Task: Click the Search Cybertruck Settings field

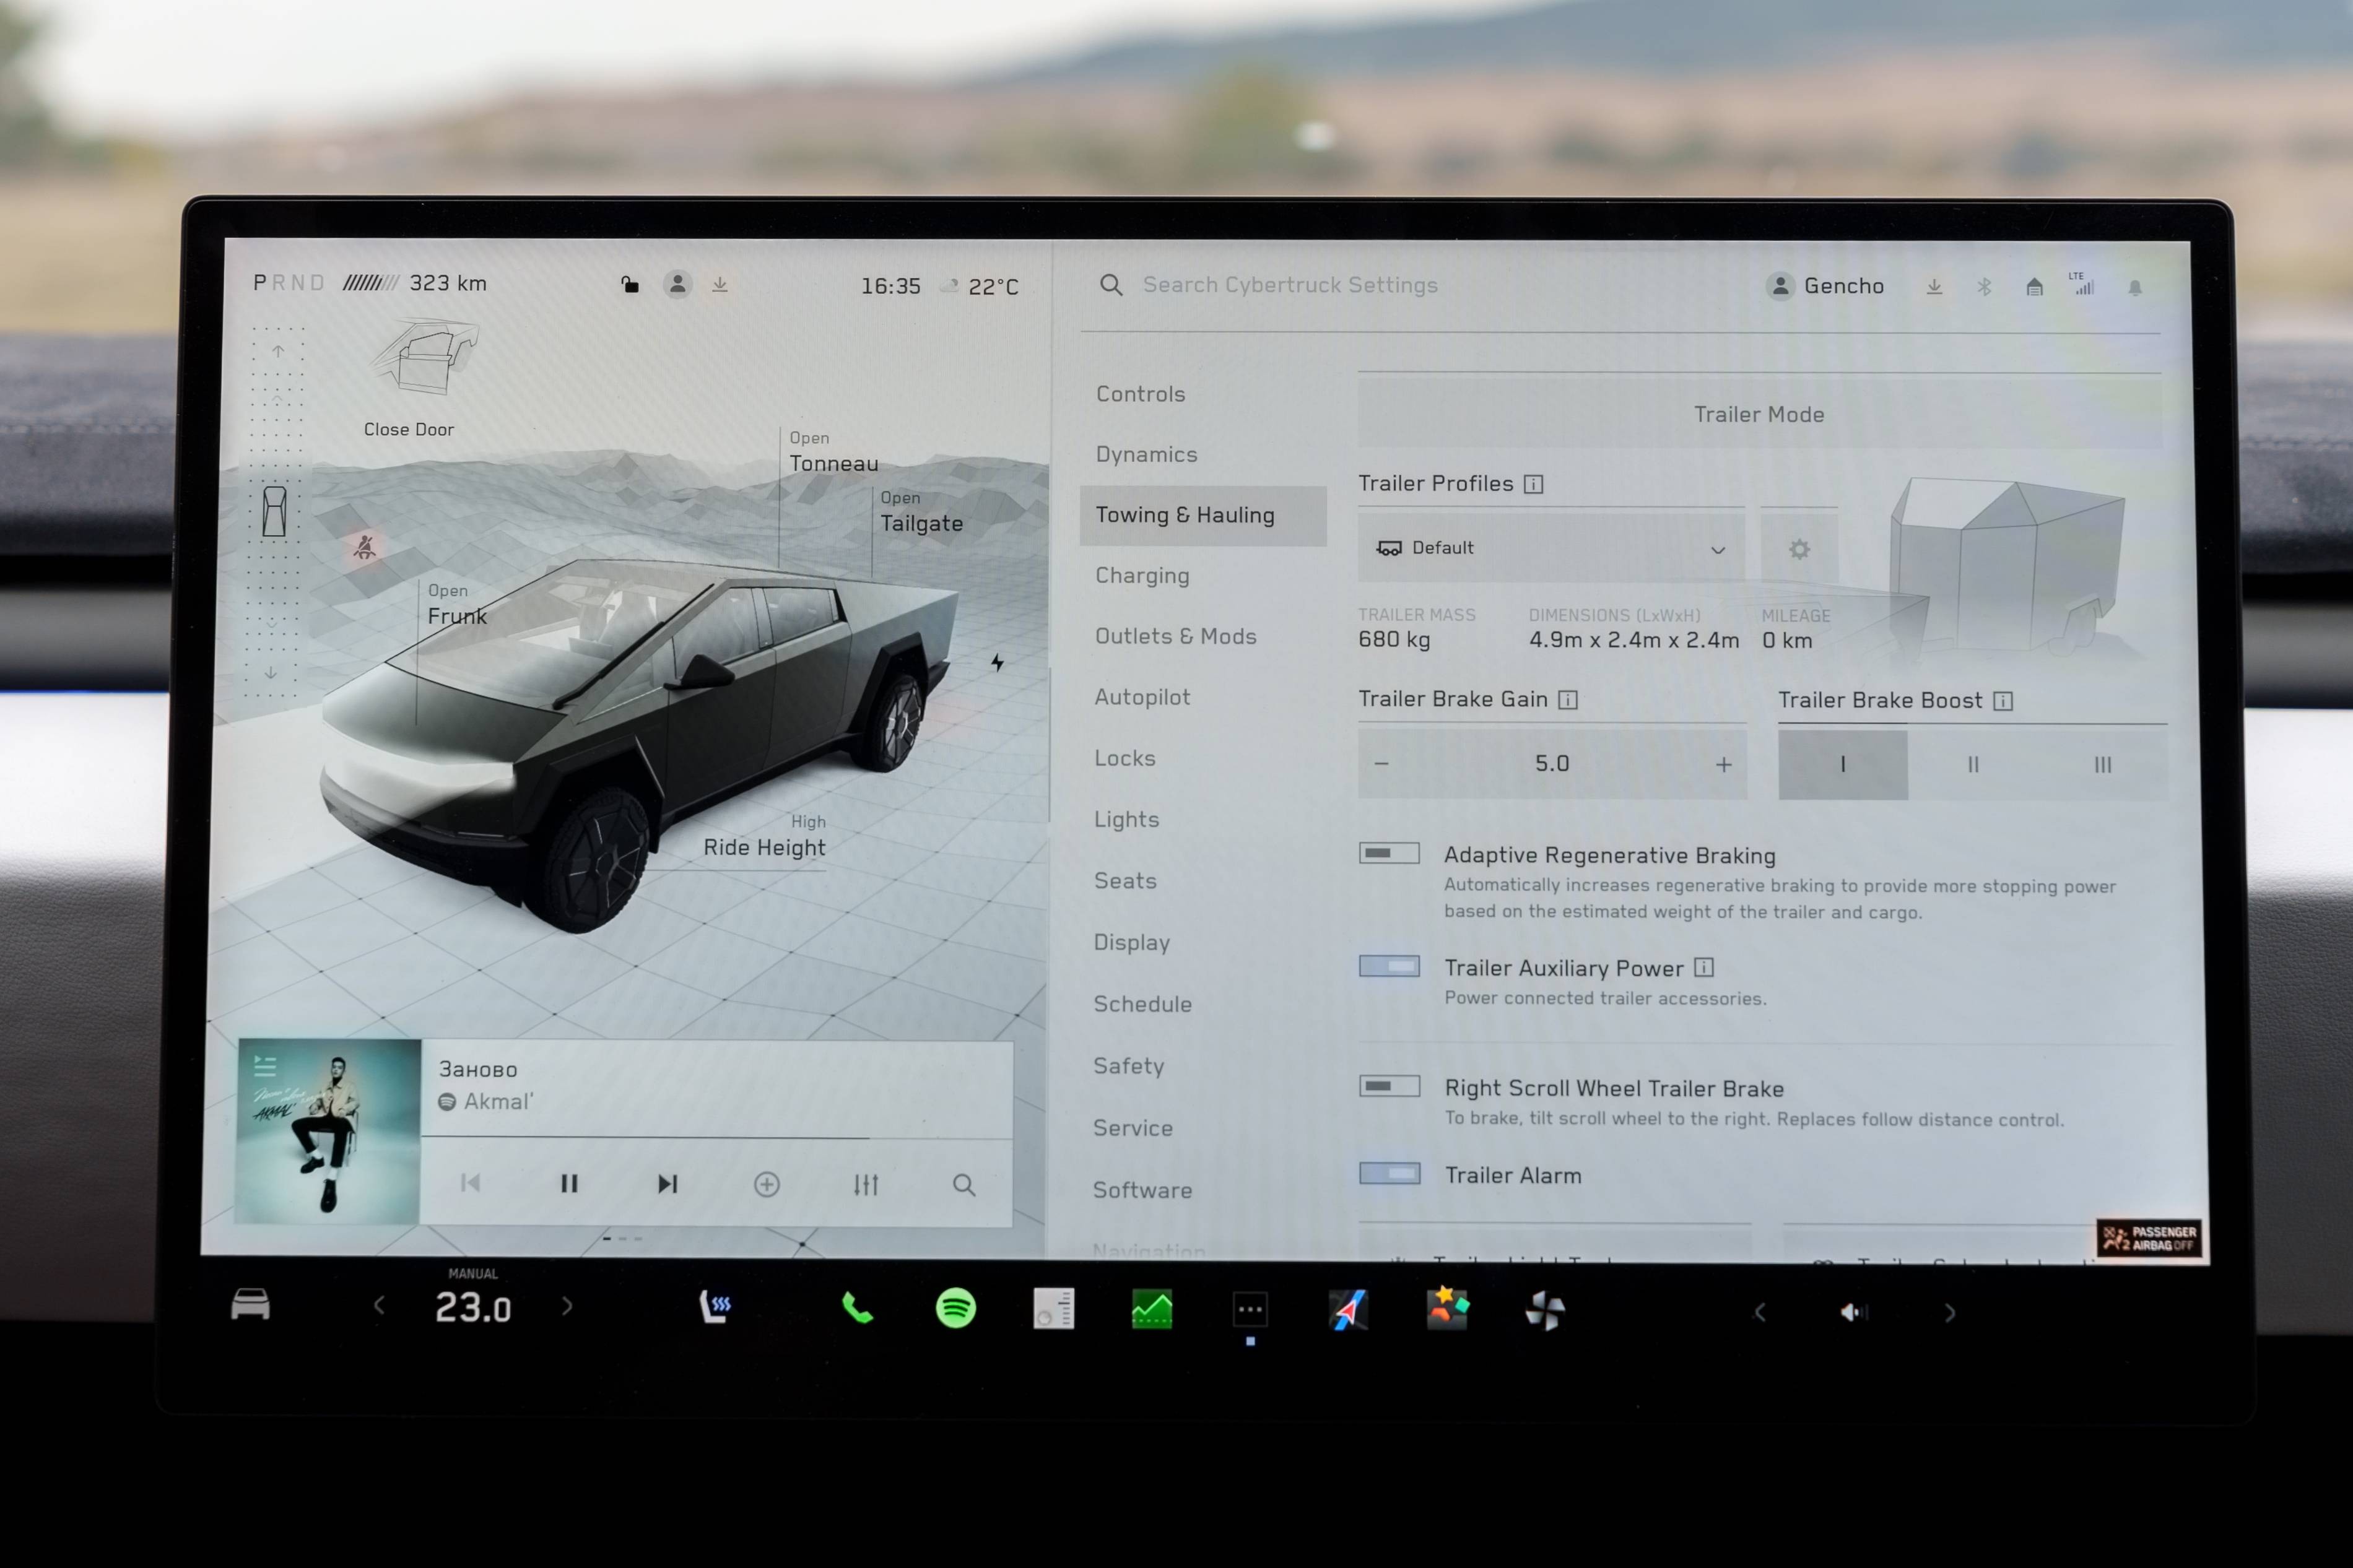Action: point(1290,285)
